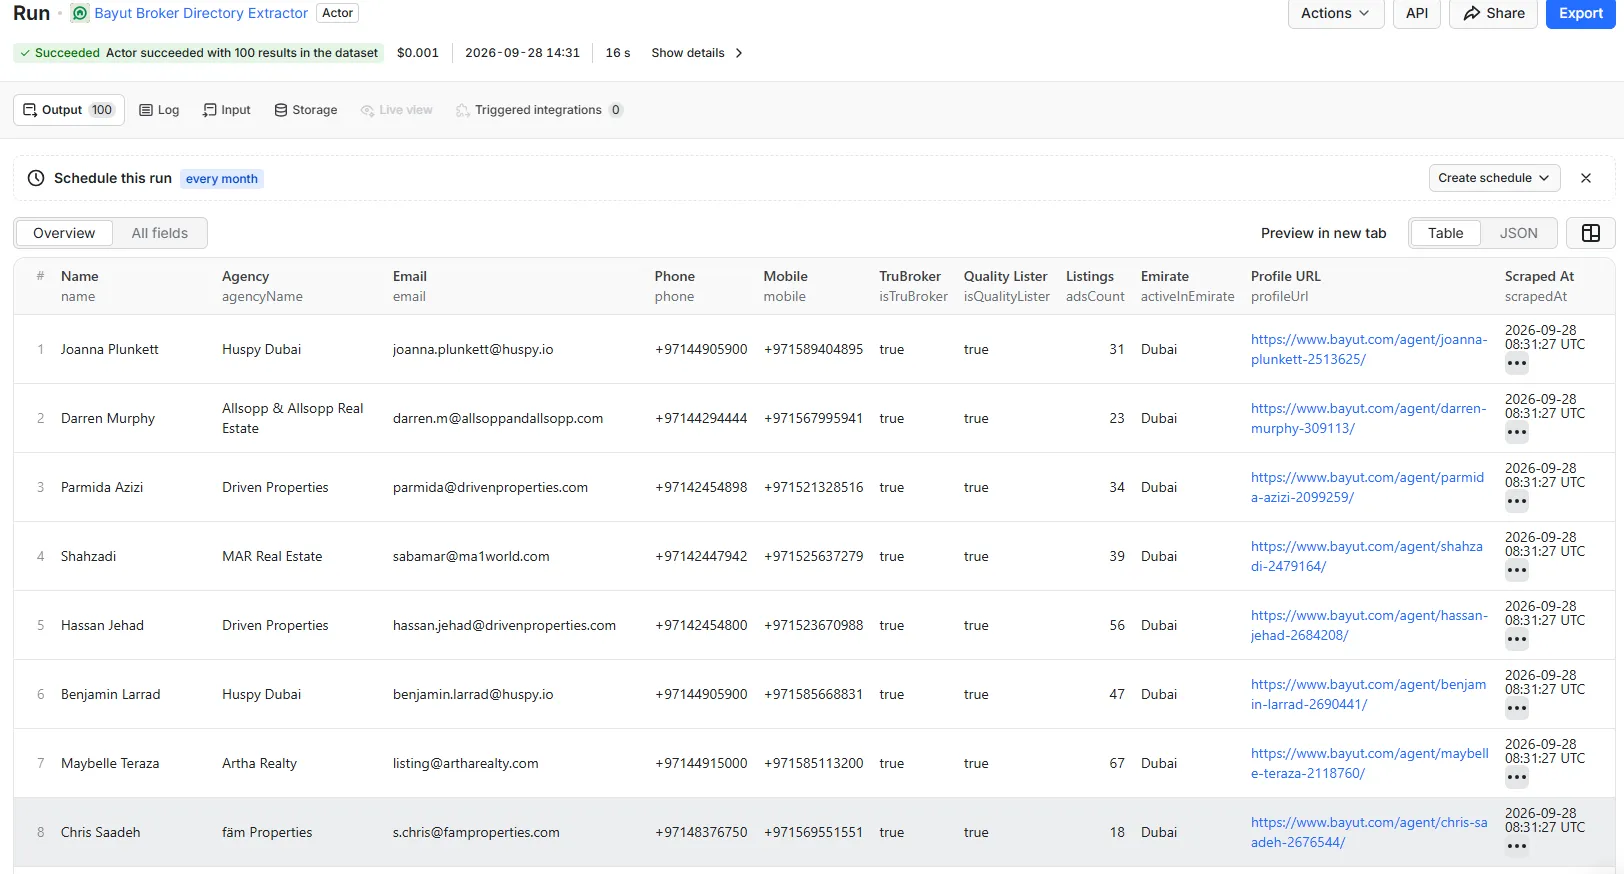Open the Bayut Broker Directory Extractor link
1624x874 pixels.
pos(201,13)
